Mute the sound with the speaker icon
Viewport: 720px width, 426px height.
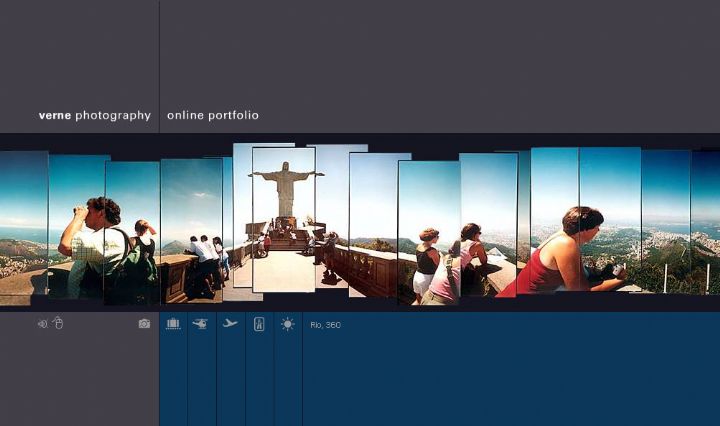(x=42, y=324)
